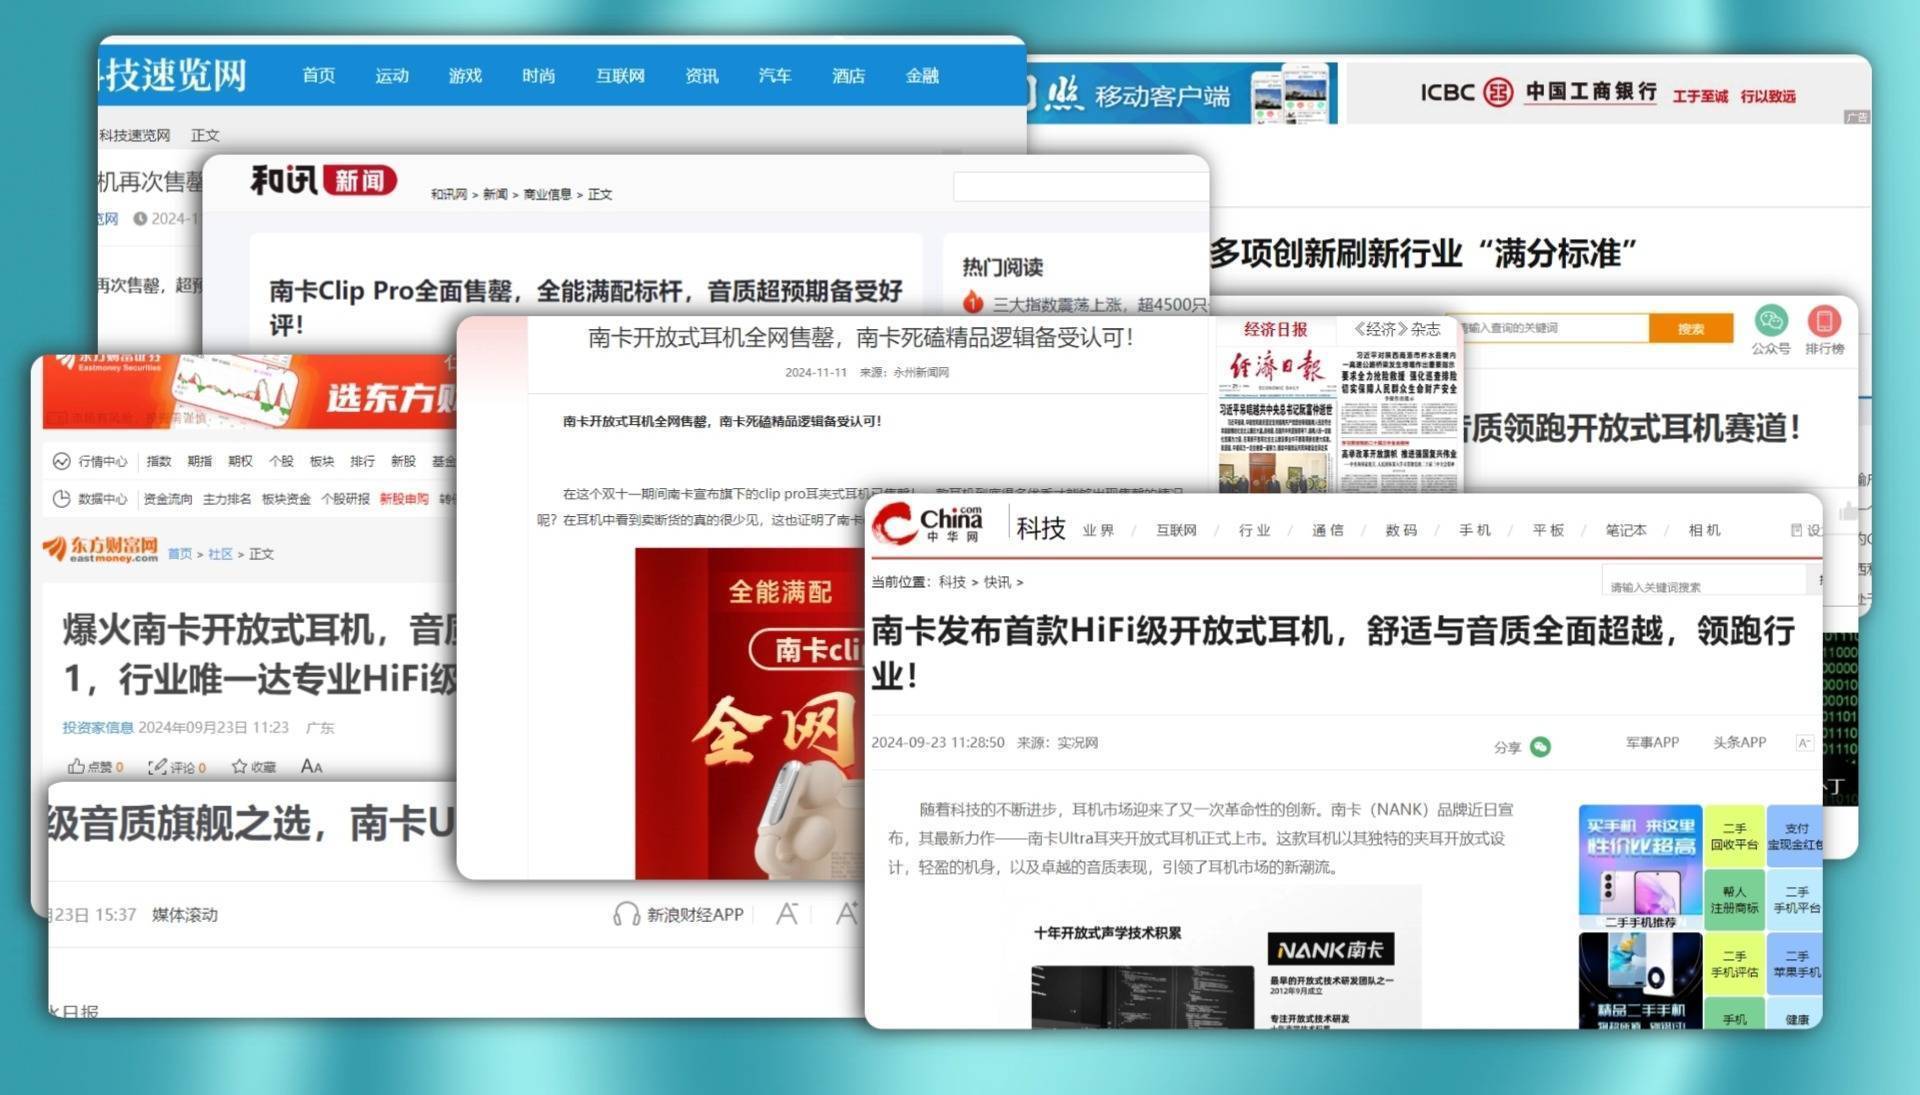This screenshot has width=1920, height=1095.
Task: Click the green WeChat 公众号 icon
Action: coord(1770,321)
